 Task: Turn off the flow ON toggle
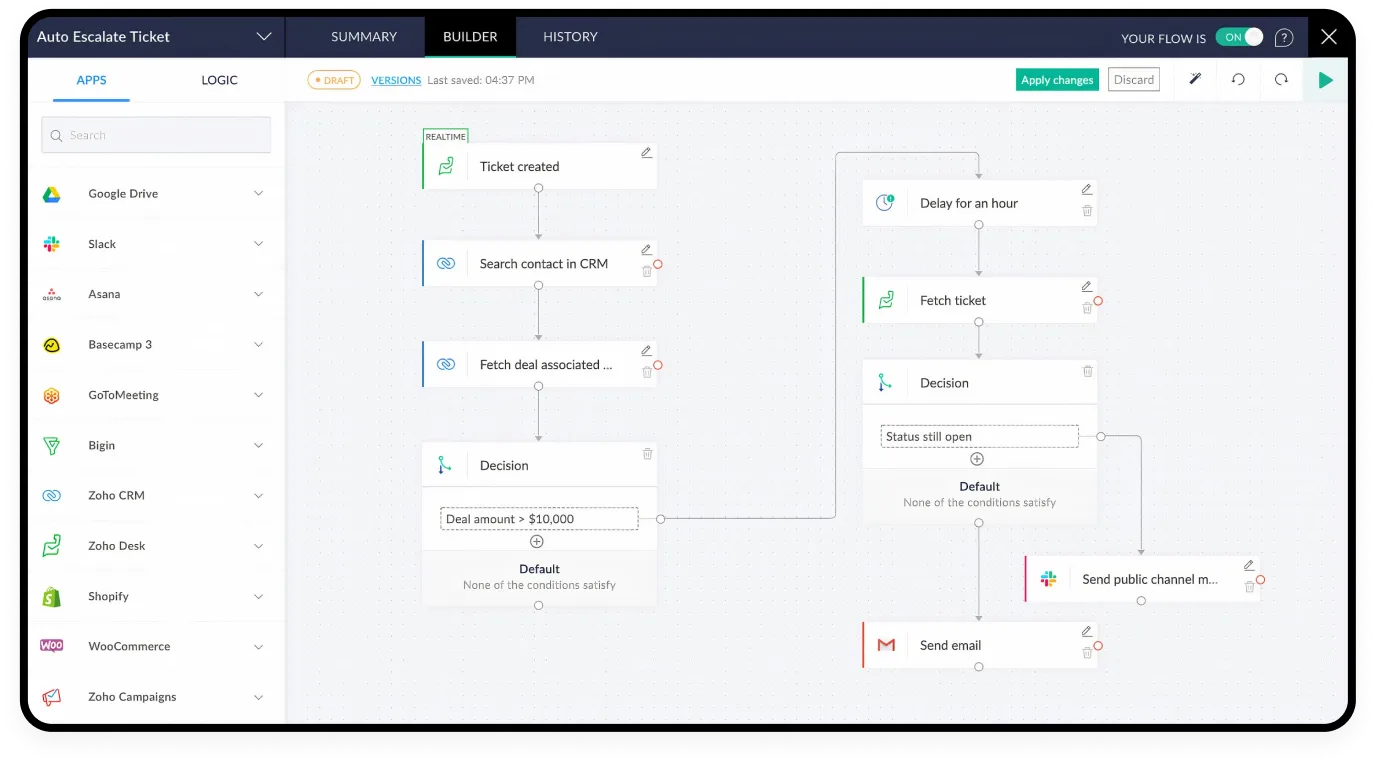(x=1239, y=37)
